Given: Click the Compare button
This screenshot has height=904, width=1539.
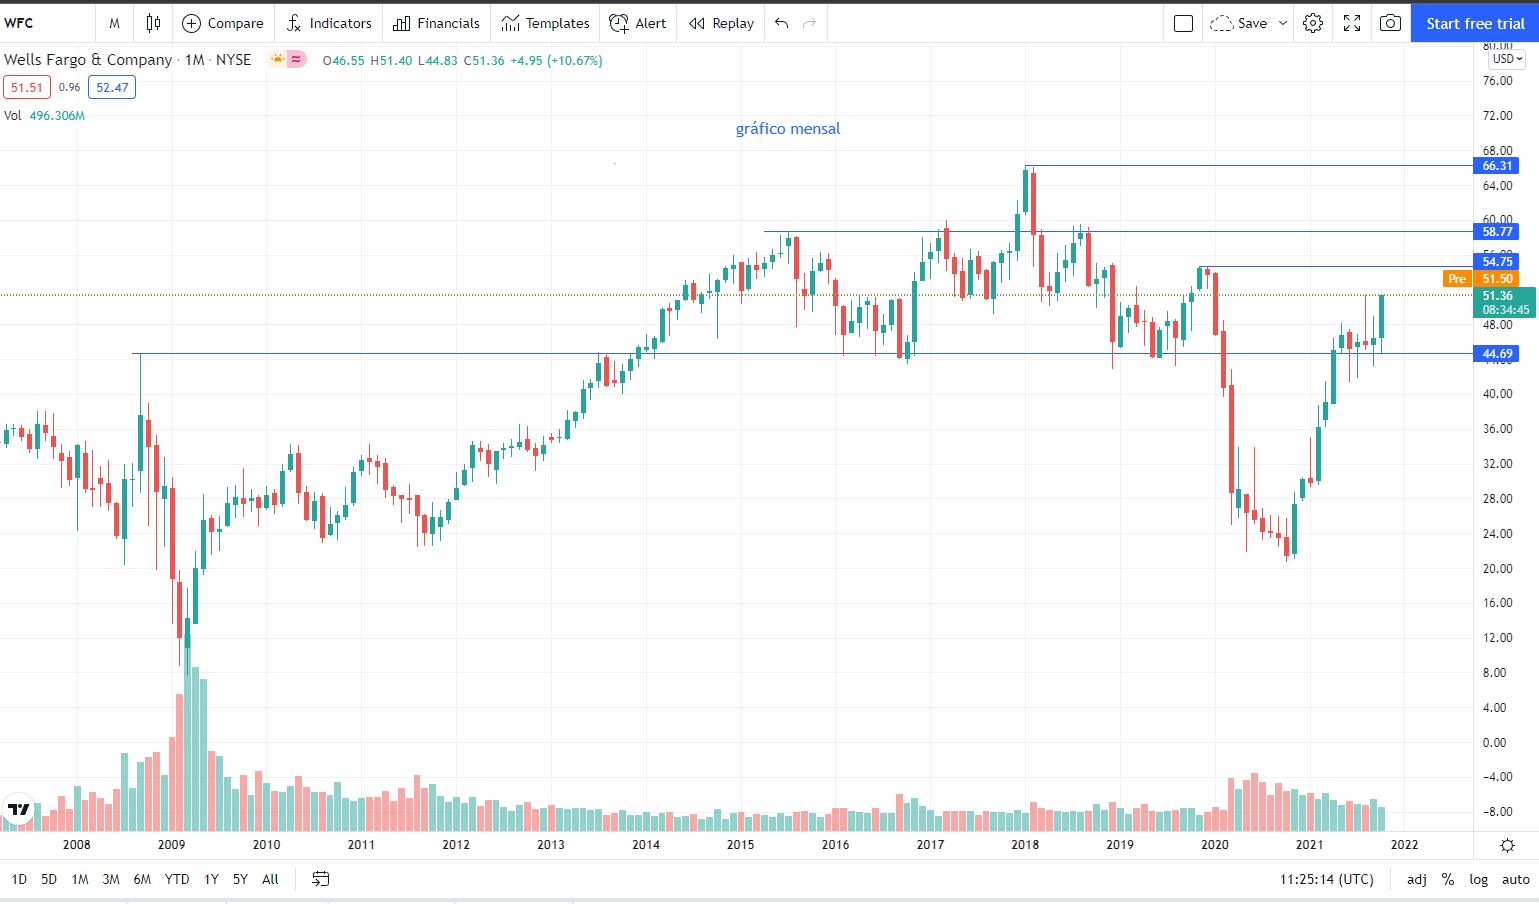Looking at the screenshot, I should click(x=223, y=23).
